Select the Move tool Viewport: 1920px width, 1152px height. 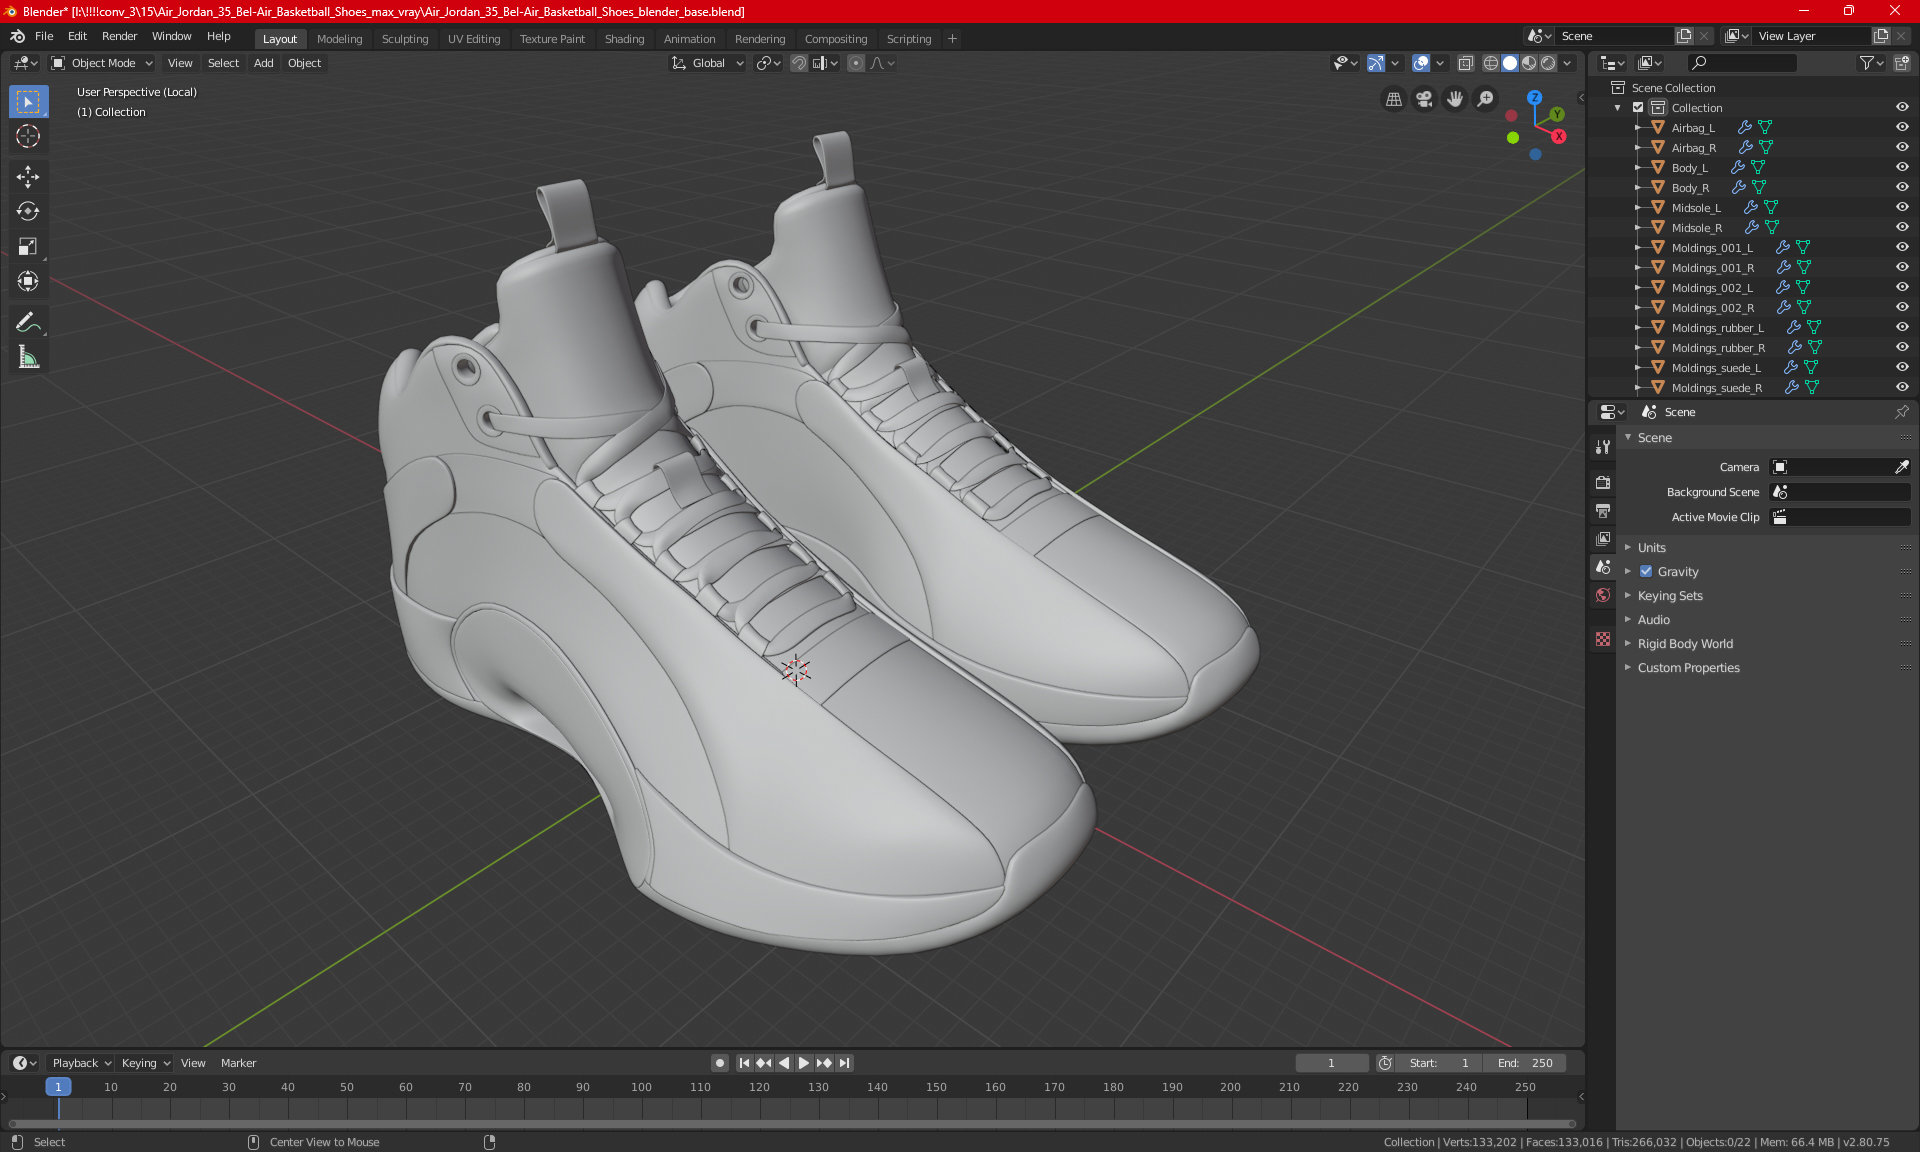point(28,177)
